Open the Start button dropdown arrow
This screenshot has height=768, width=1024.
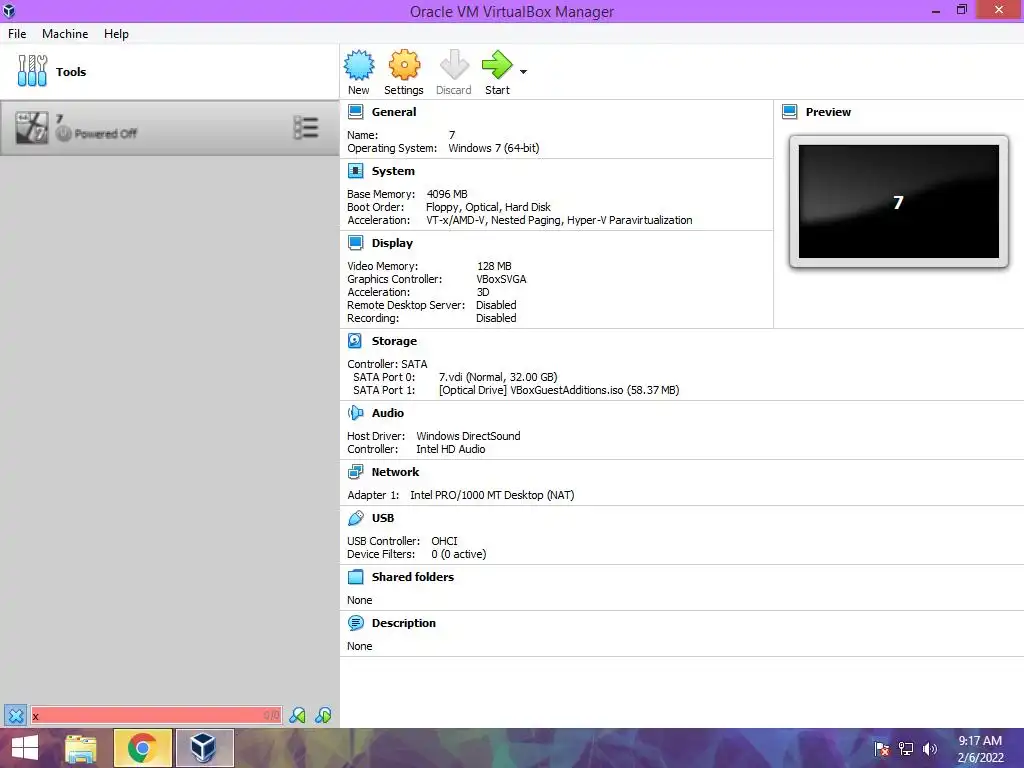point(523,72)
